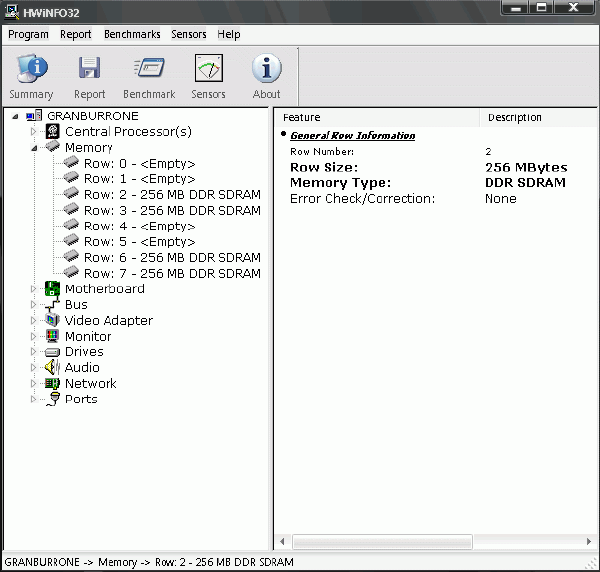Open the Sensors menu

189,34
